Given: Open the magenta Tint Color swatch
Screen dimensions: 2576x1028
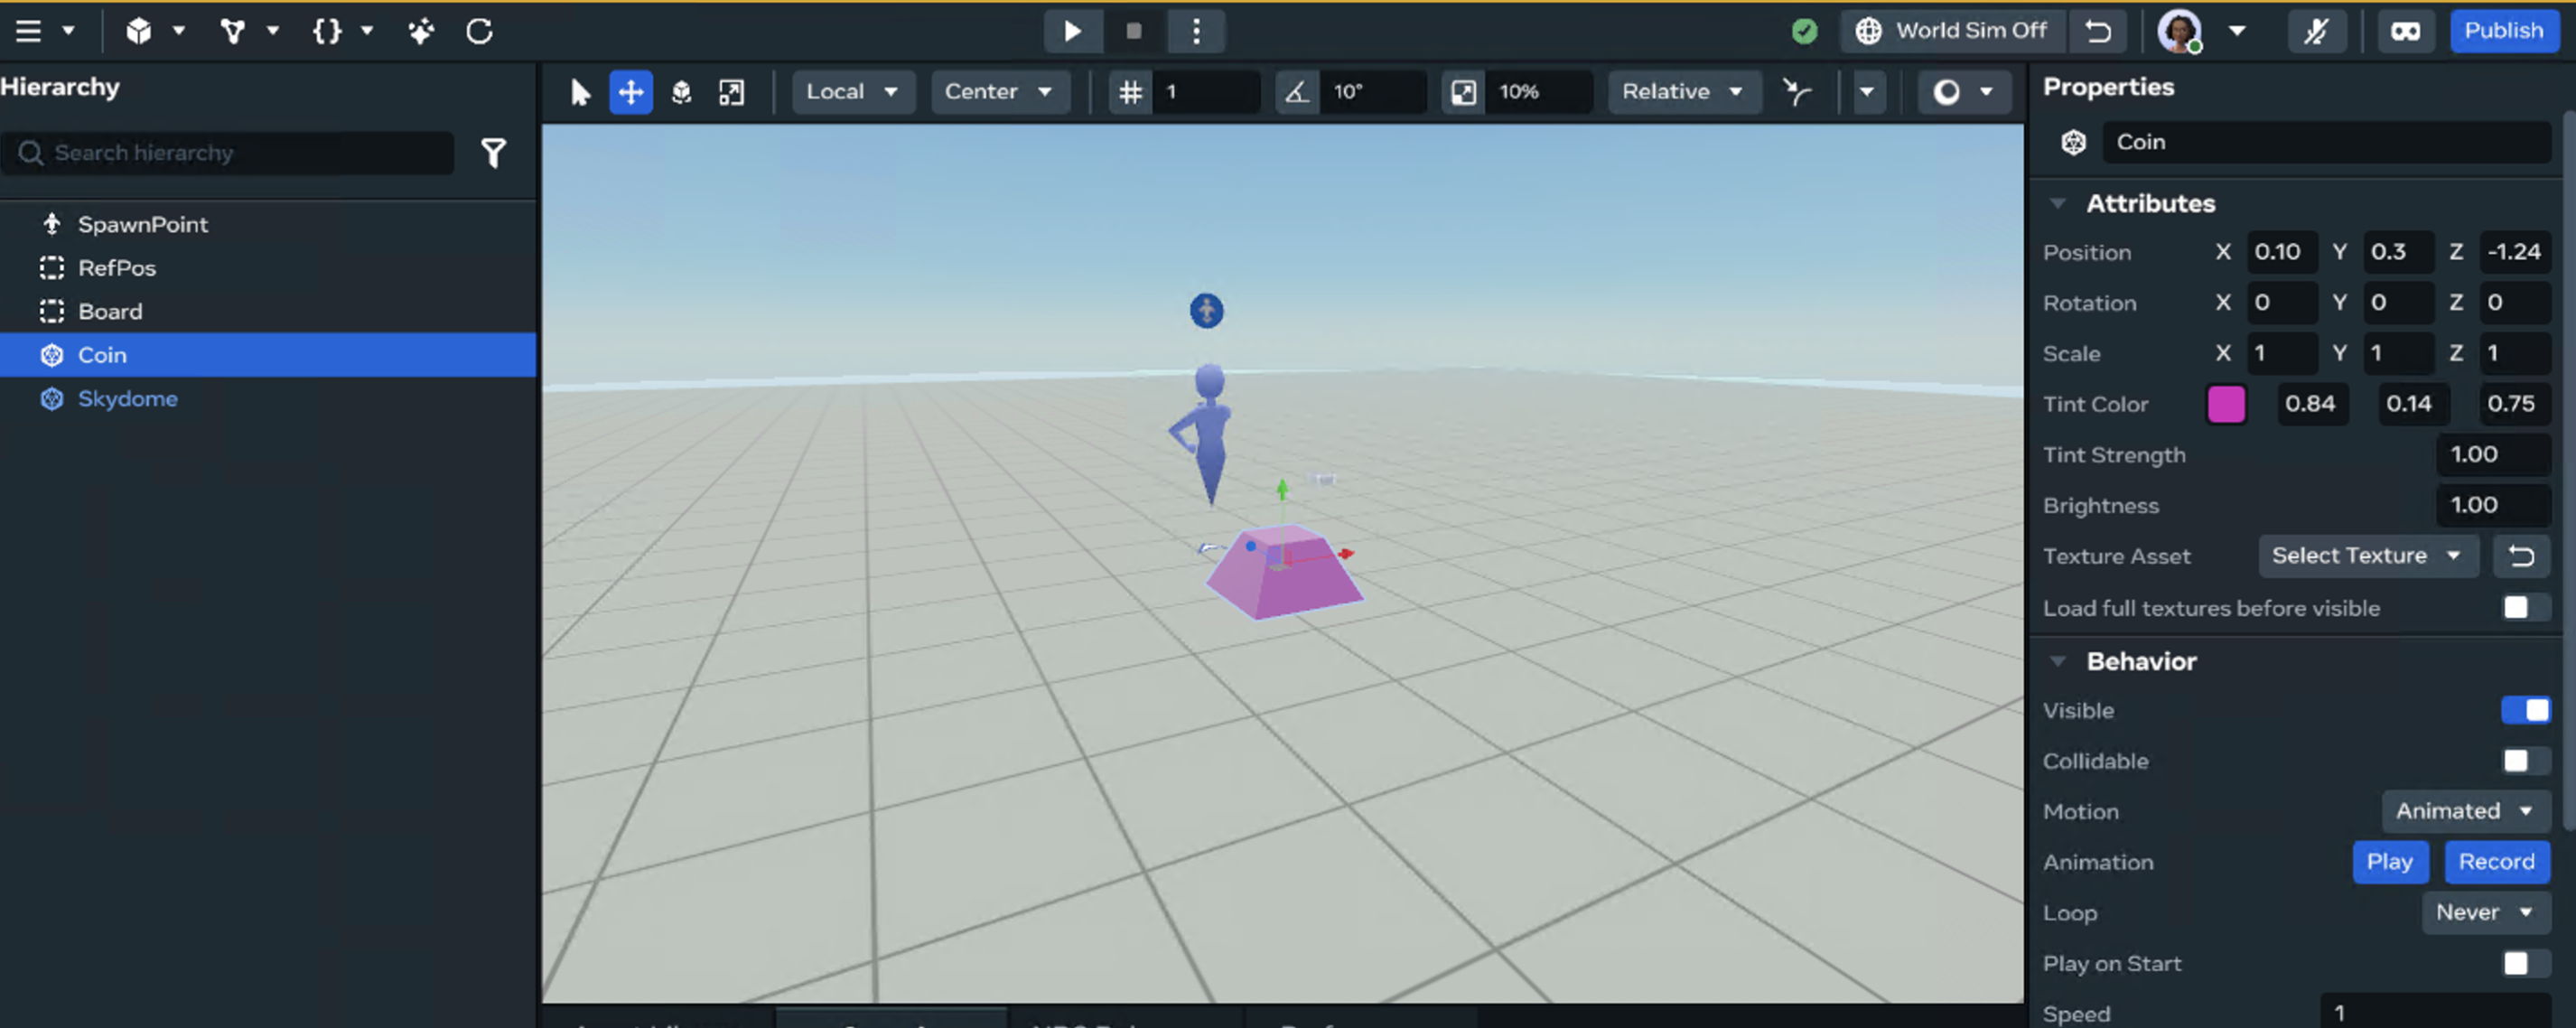Looking at the screenshot, I should coord(2226,404).
